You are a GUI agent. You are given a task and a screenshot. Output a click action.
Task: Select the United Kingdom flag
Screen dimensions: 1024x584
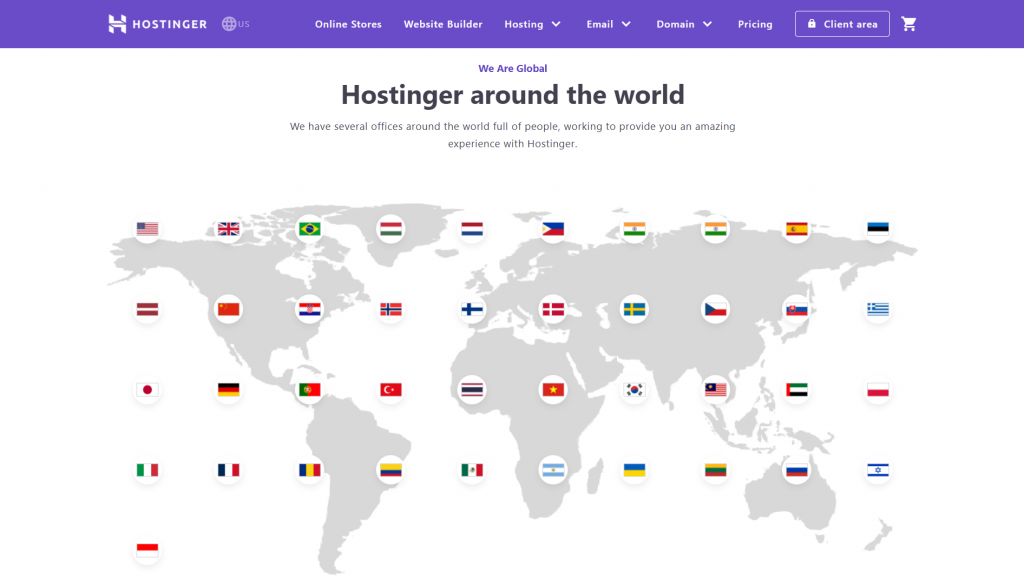229,229
